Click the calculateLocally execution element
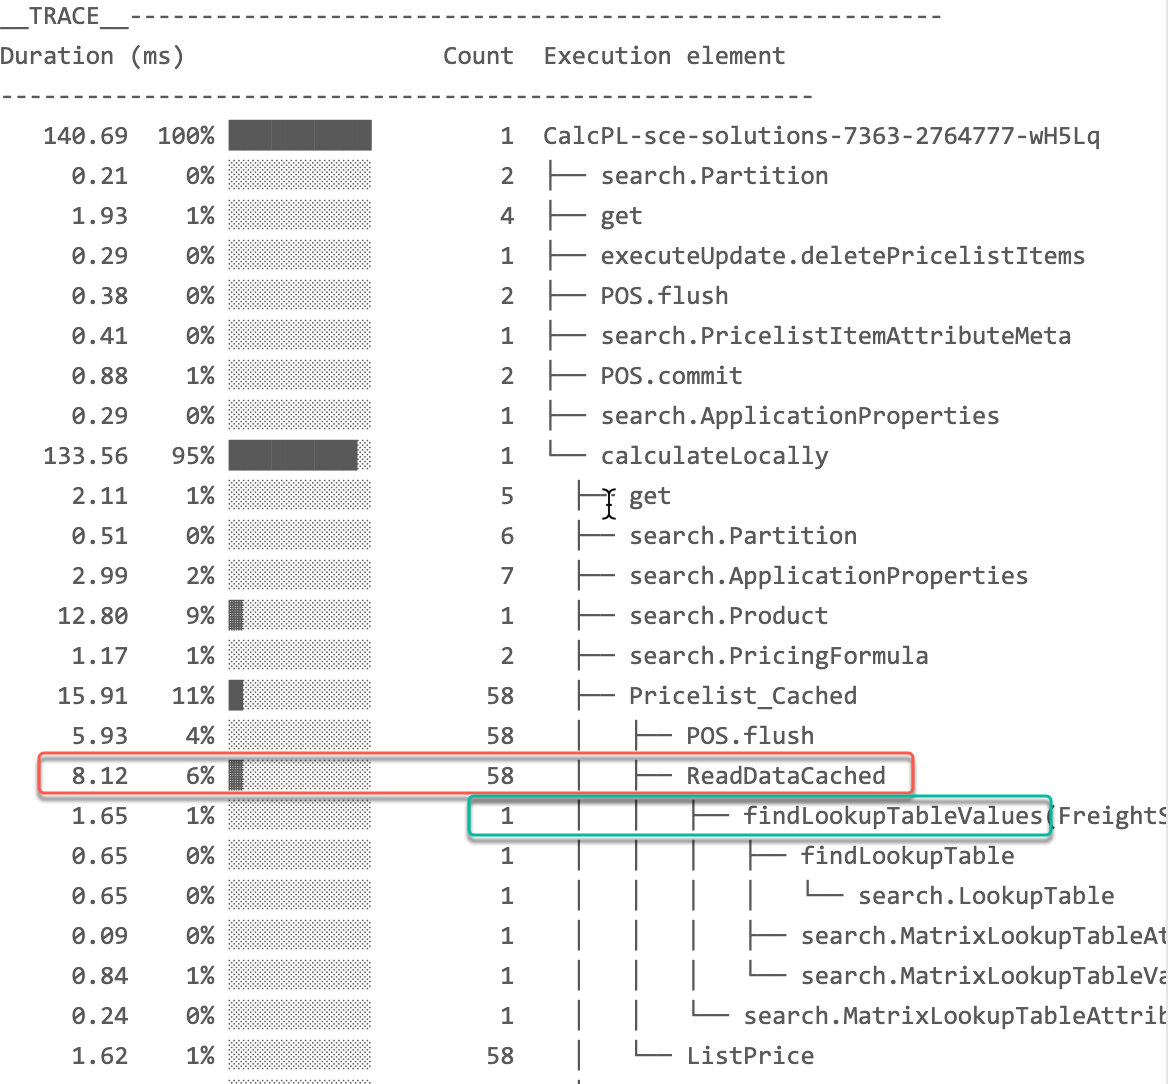 tap(714, 455)
